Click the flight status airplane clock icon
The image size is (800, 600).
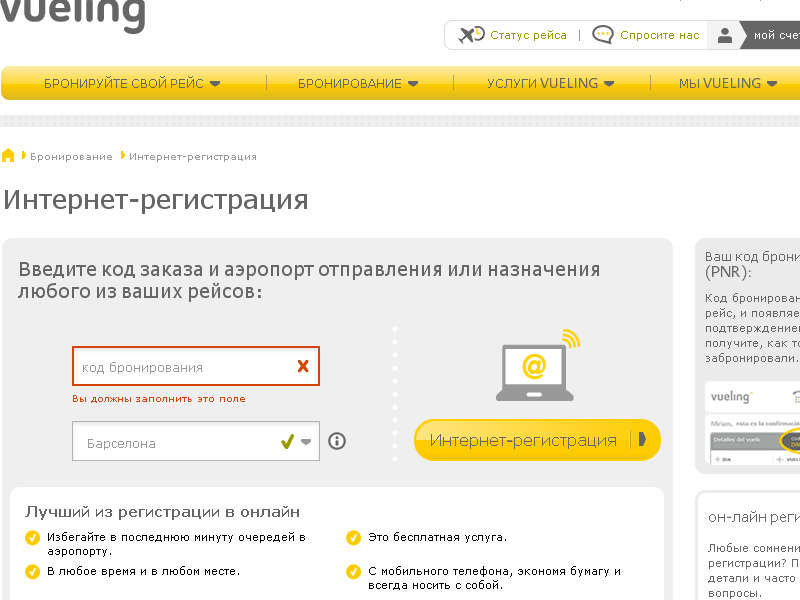coord(471,35)
